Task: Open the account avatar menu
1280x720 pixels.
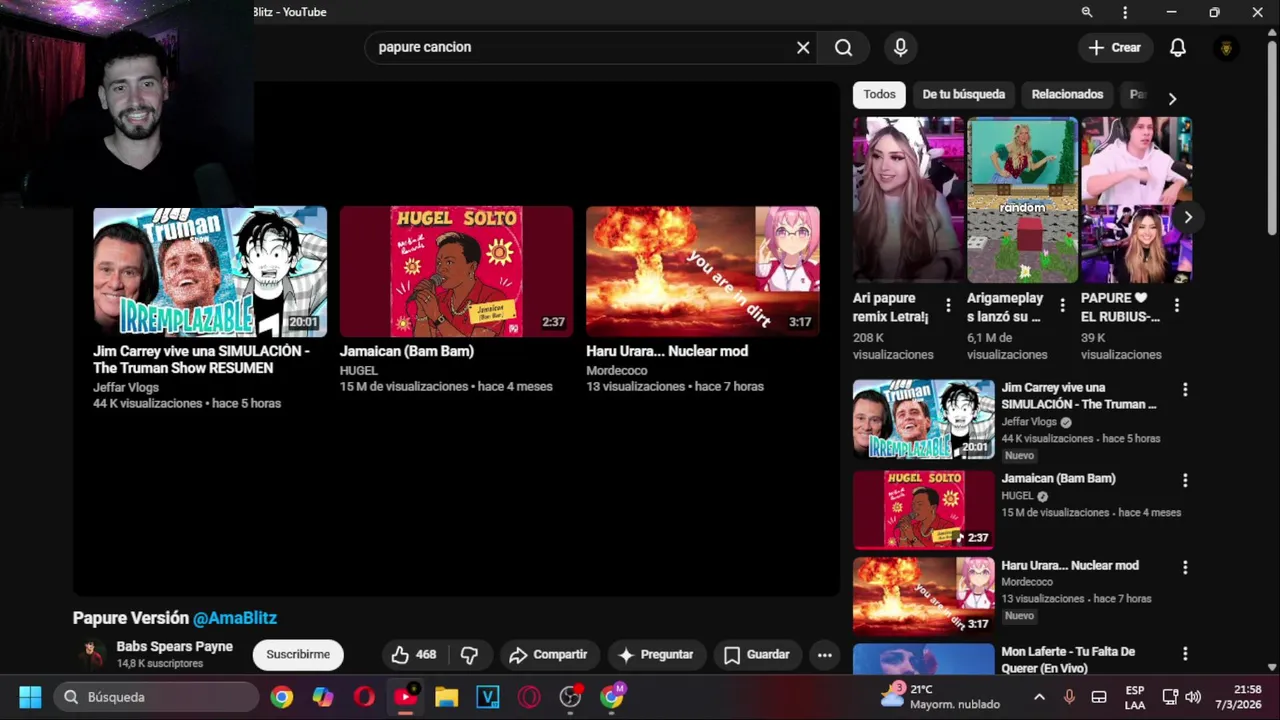Action: coord(1226,47)
